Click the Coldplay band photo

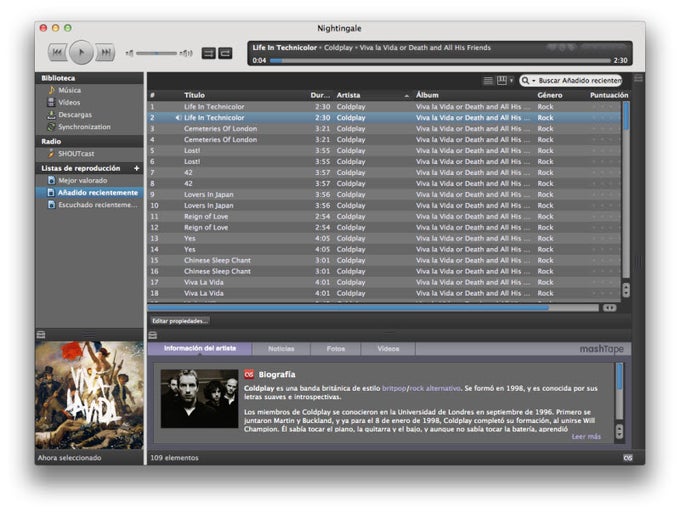tap(199, 399)
